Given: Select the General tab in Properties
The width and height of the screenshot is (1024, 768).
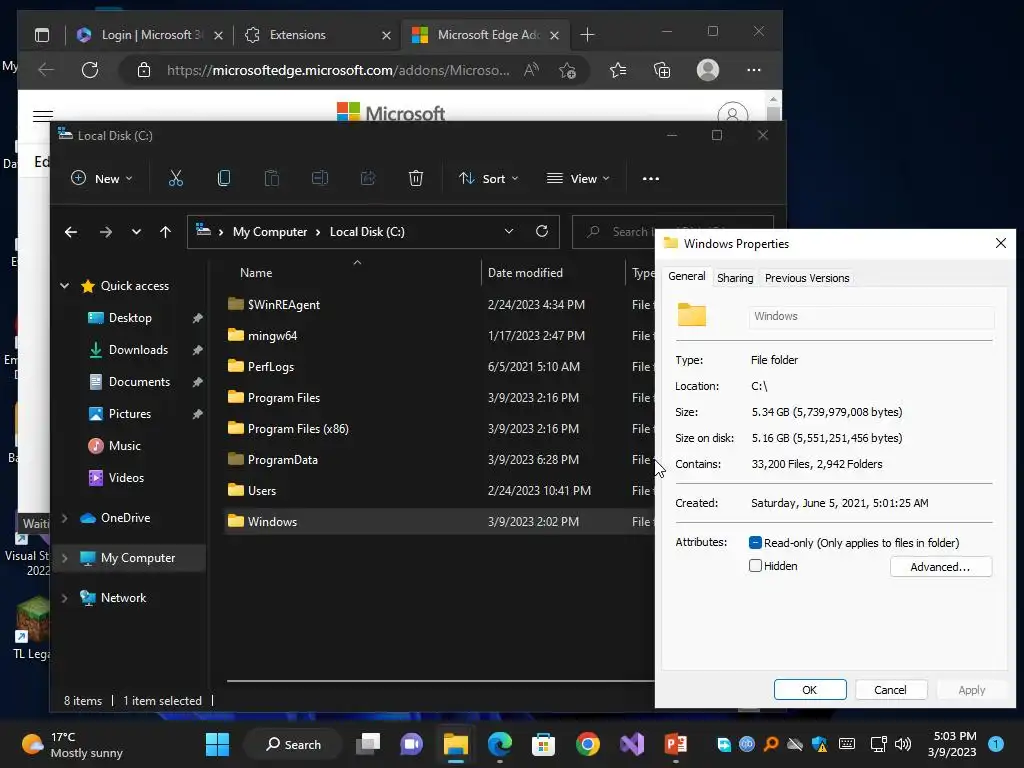Looking at the screenshot, I should pyautogui.click(x=686, y=276).
